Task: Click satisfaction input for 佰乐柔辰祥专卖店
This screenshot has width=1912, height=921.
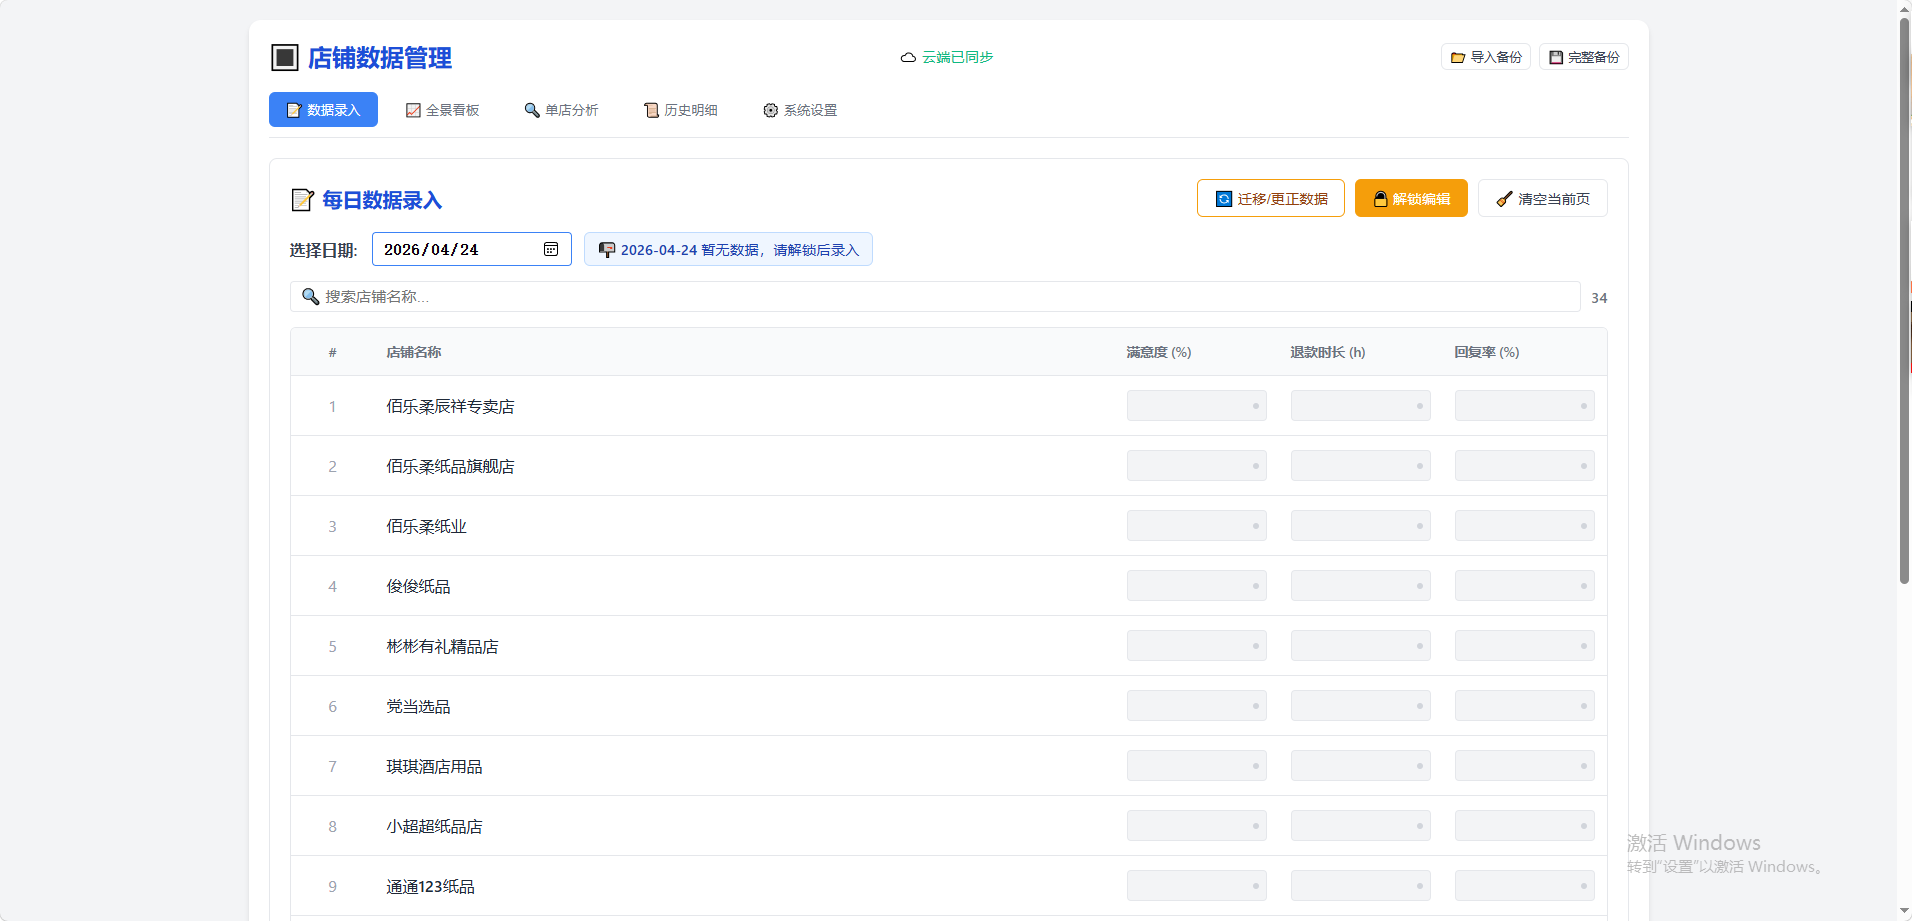Action: [1196, 406]
